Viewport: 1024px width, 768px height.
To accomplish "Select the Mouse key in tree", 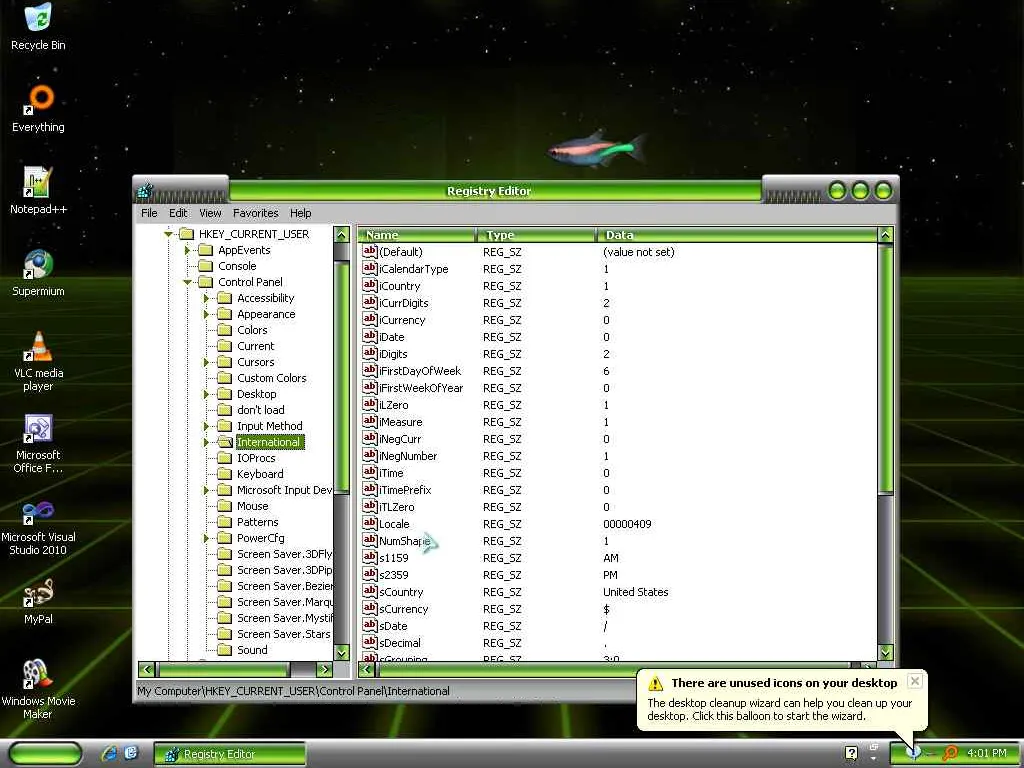I will pos(253,506).
